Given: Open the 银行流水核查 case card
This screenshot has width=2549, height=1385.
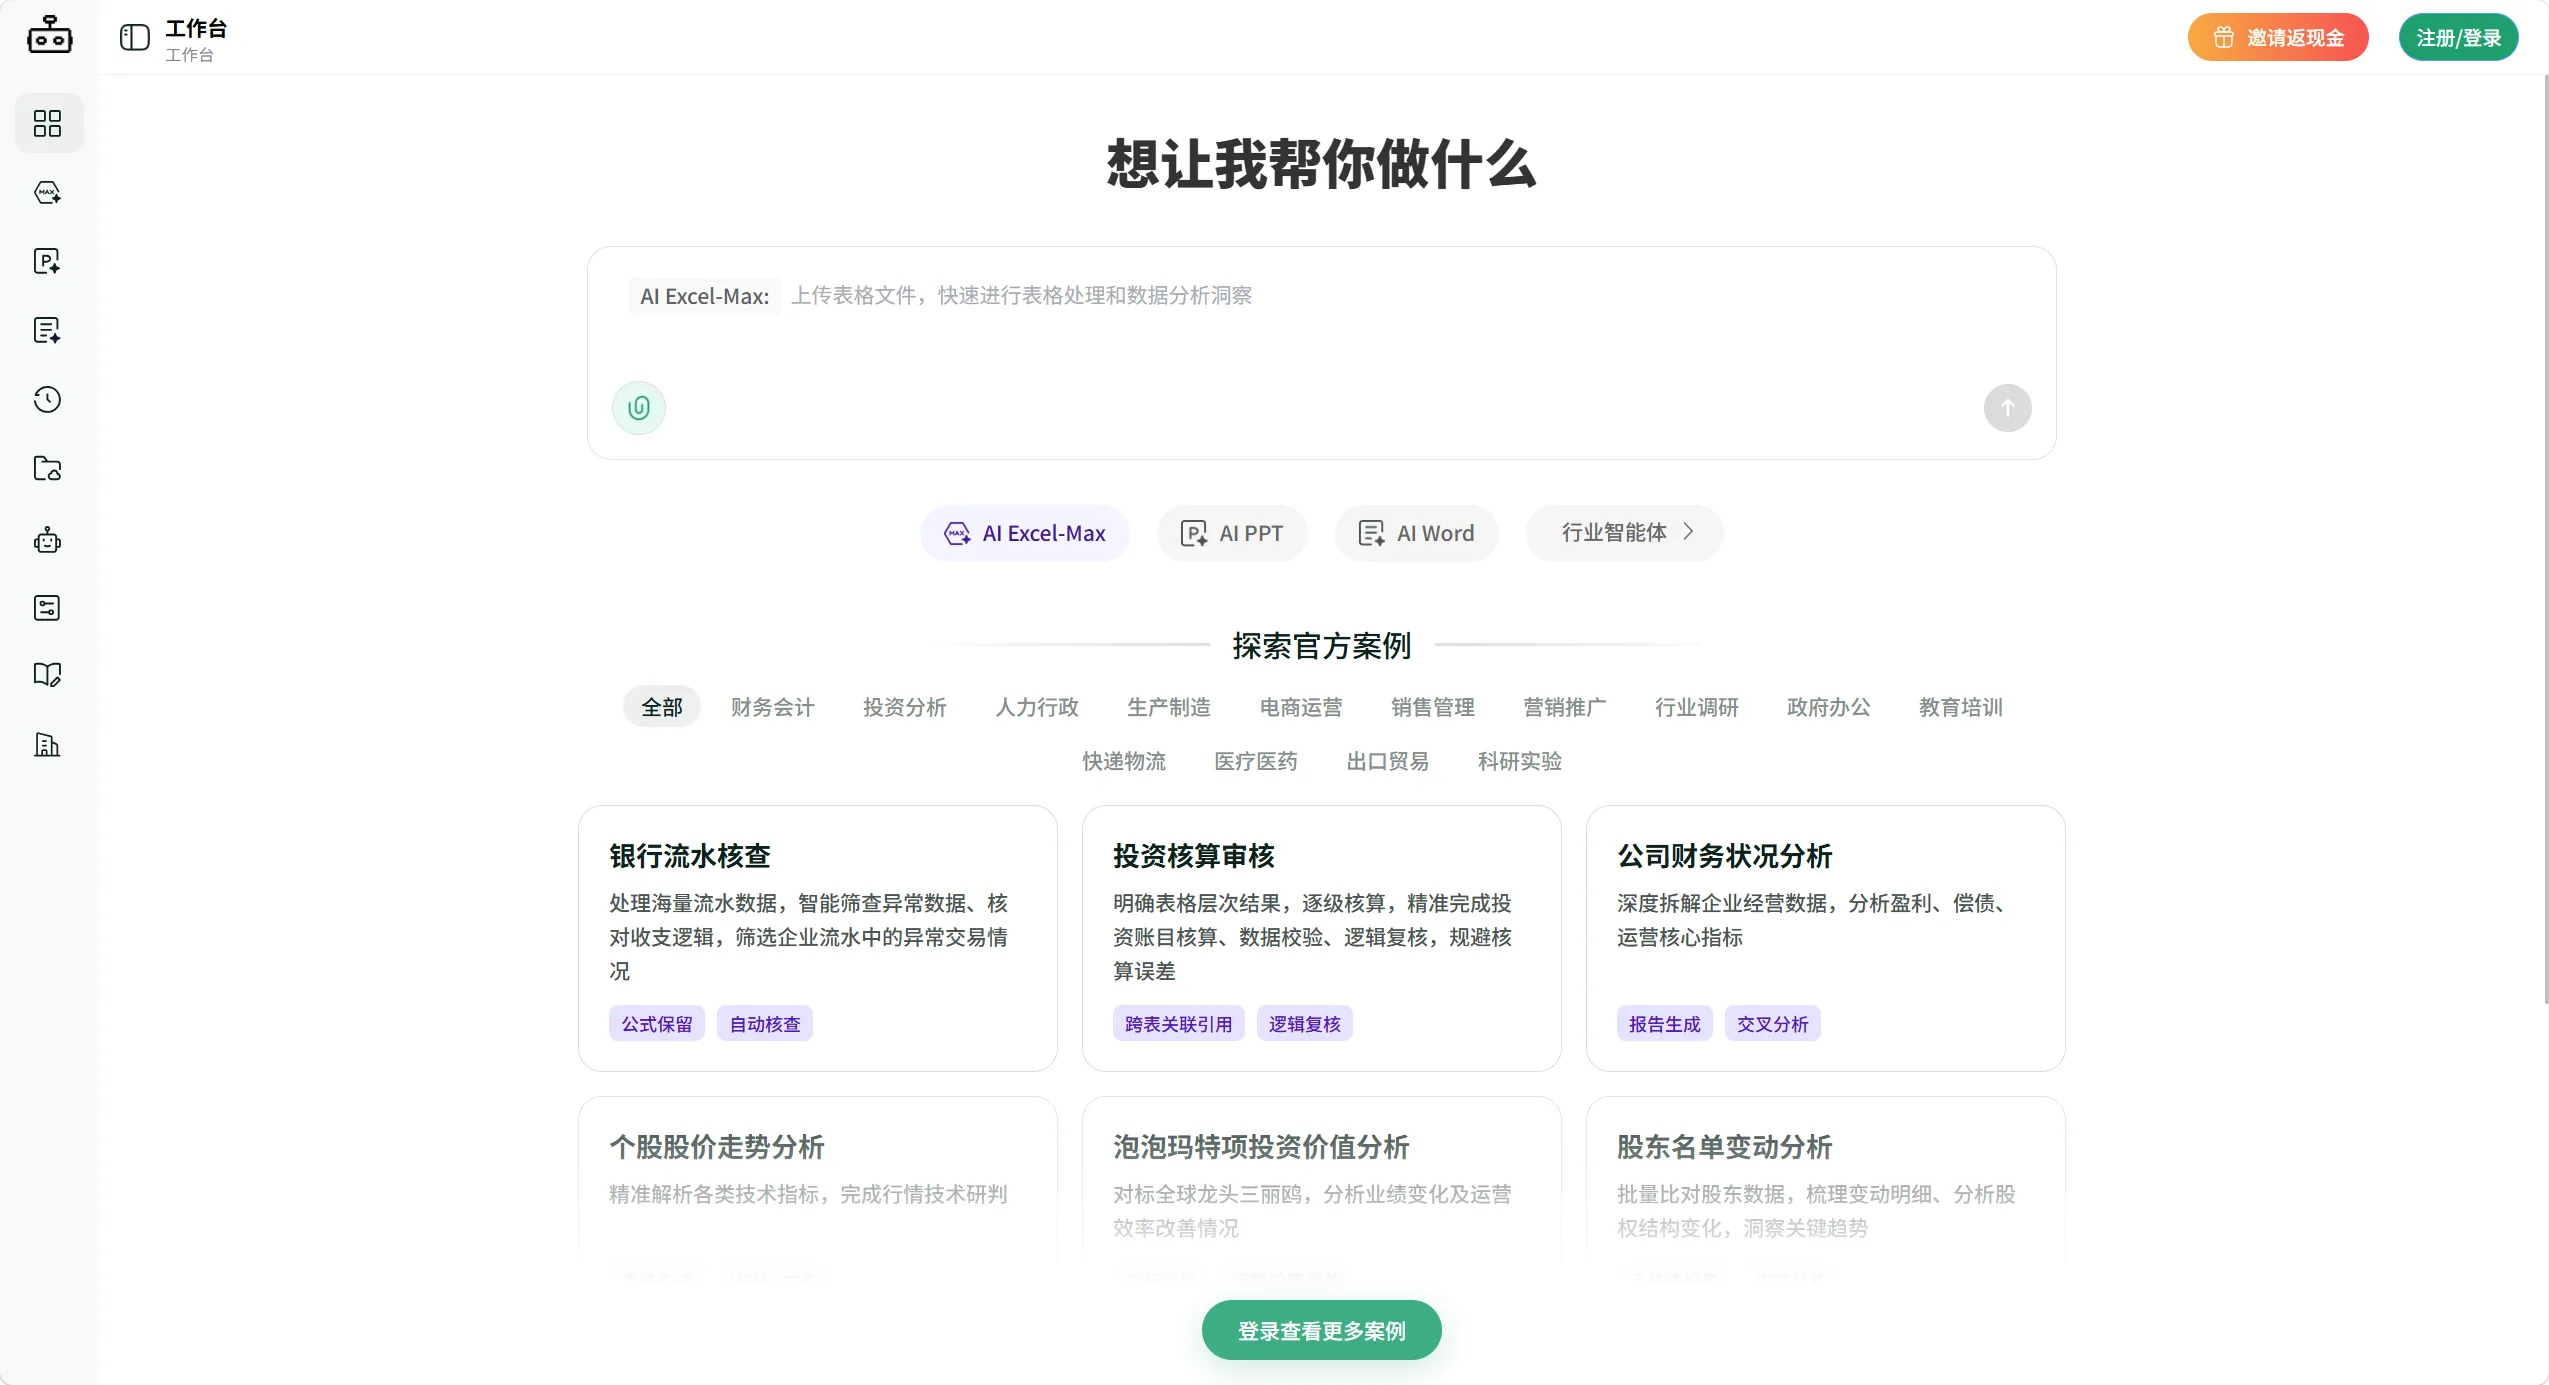Looking at the screenshot, I should click(817, 938).
